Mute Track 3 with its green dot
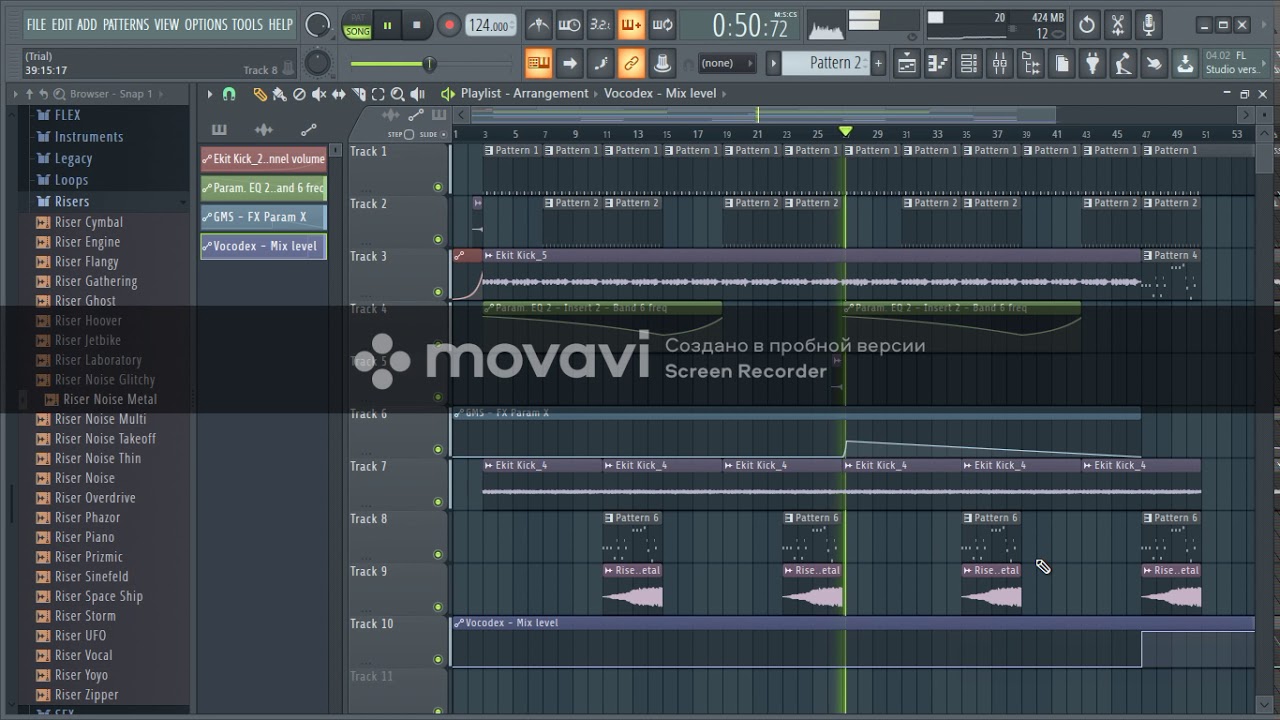The height and width of the screenshot is (720, 1280). tap(438, 292)
